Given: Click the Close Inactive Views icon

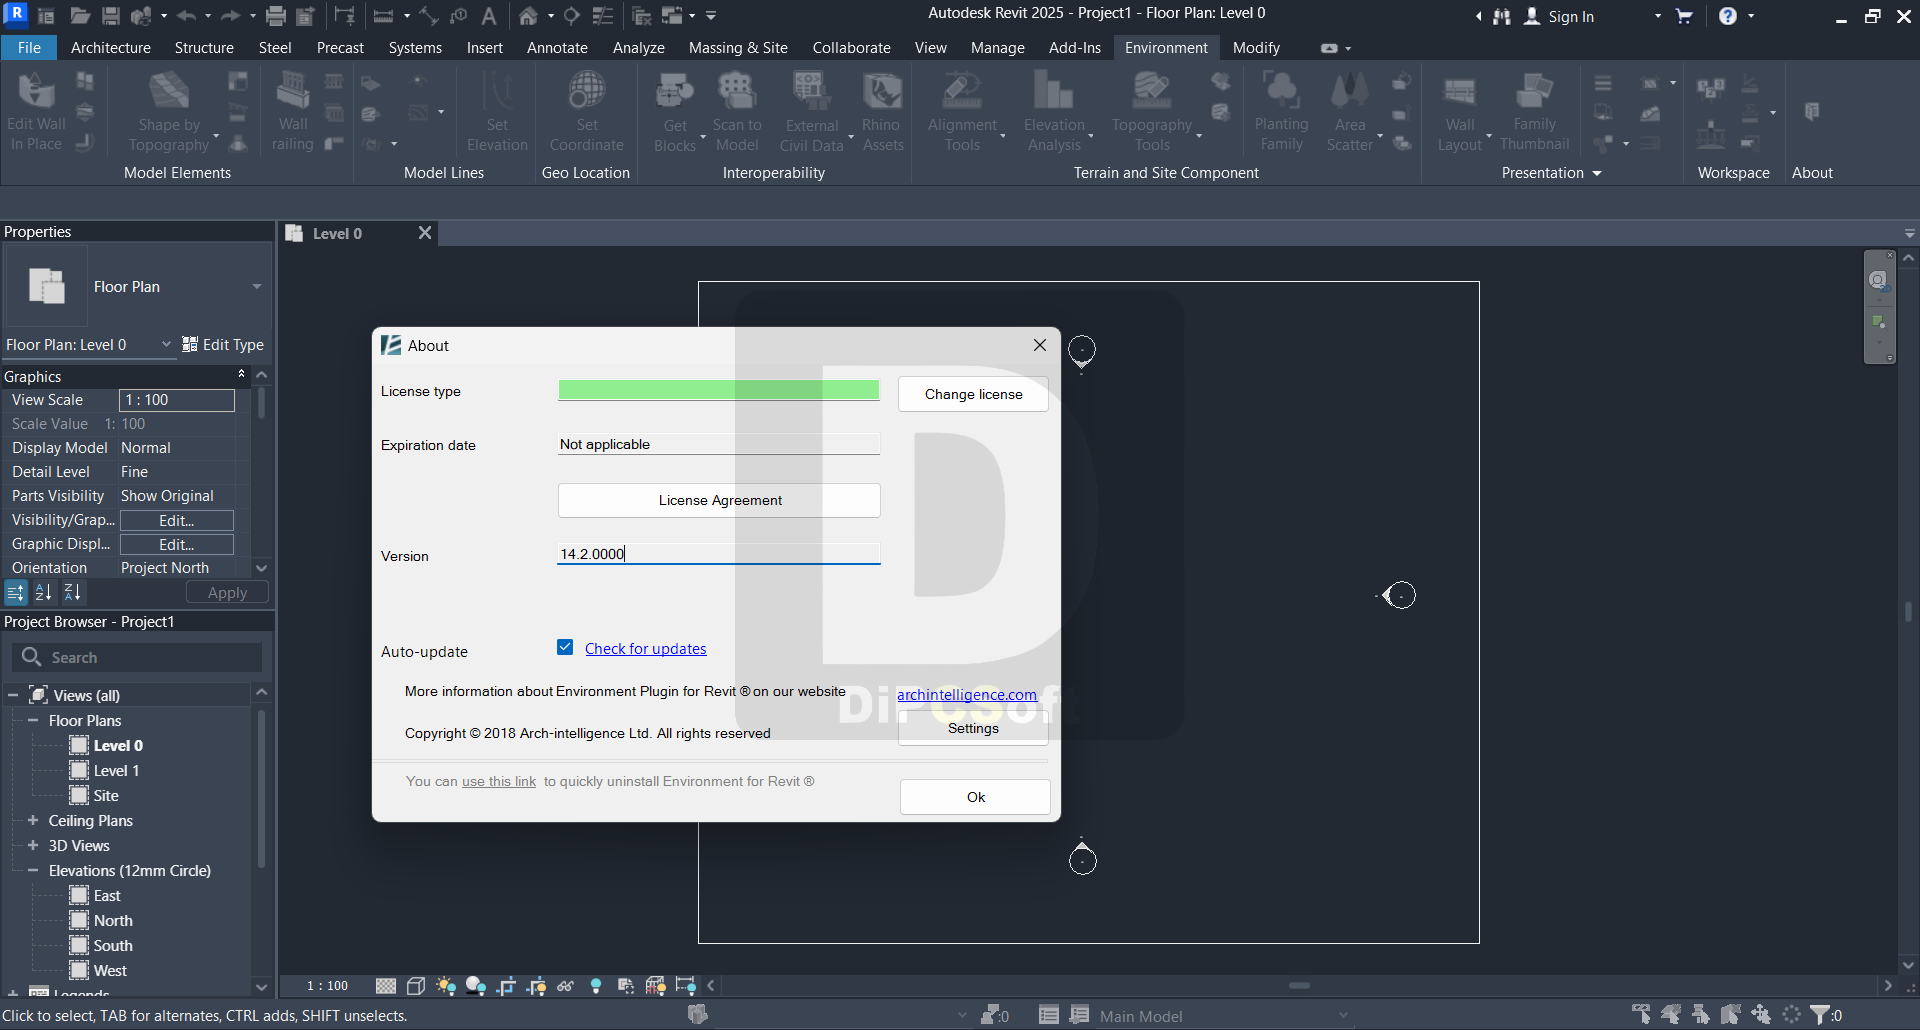Looking at the screenshot, I should [x=642, y=16].
